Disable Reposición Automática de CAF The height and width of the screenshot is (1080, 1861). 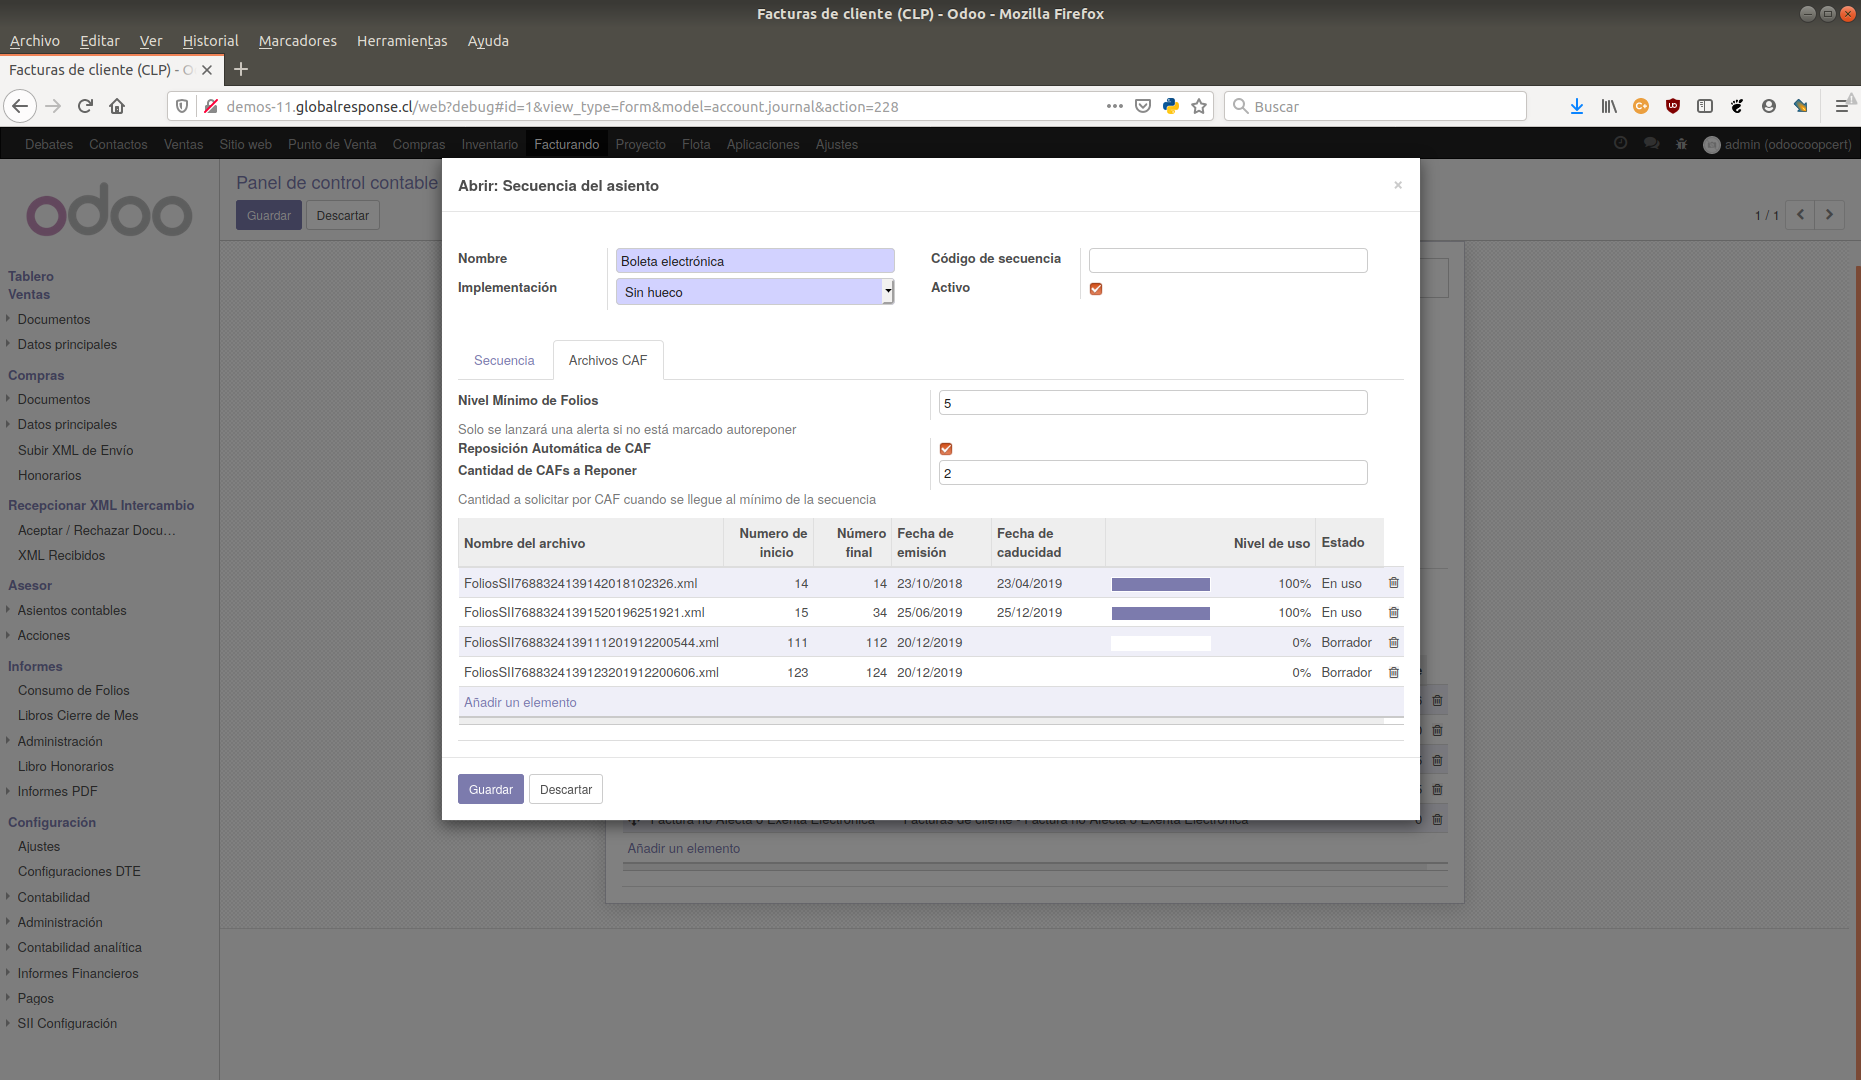(945, 448)
